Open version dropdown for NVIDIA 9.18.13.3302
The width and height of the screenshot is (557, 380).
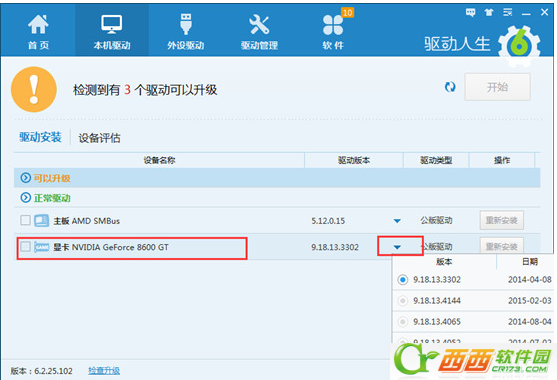tap(397, 247)
